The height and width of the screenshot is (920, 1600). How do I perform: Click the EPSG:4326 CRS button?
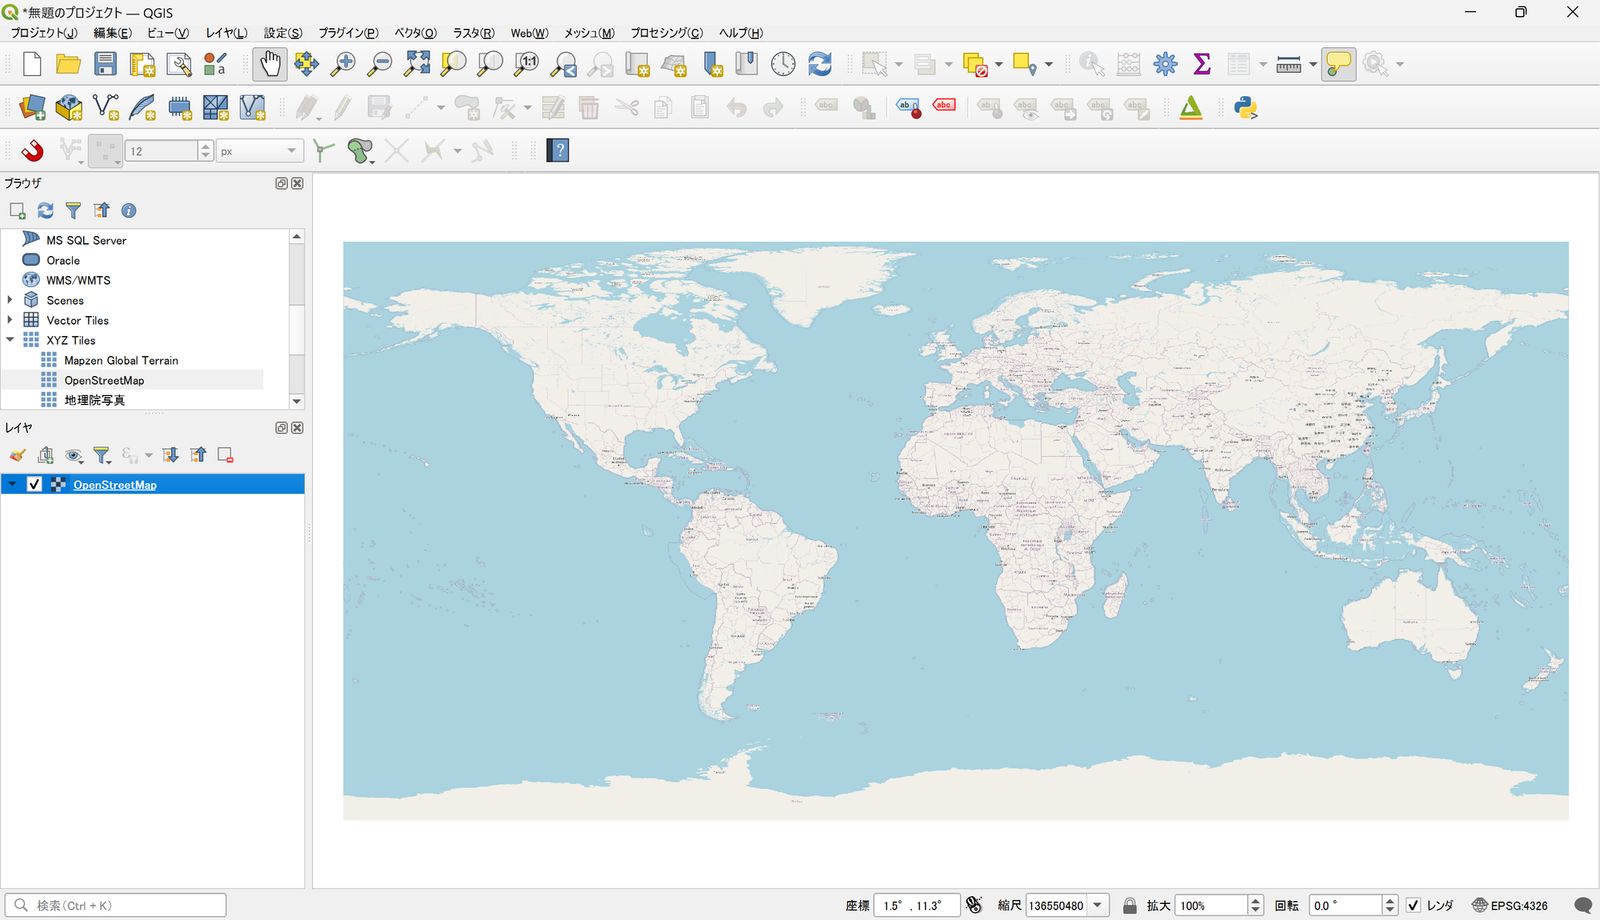[x=1509, y=905]
